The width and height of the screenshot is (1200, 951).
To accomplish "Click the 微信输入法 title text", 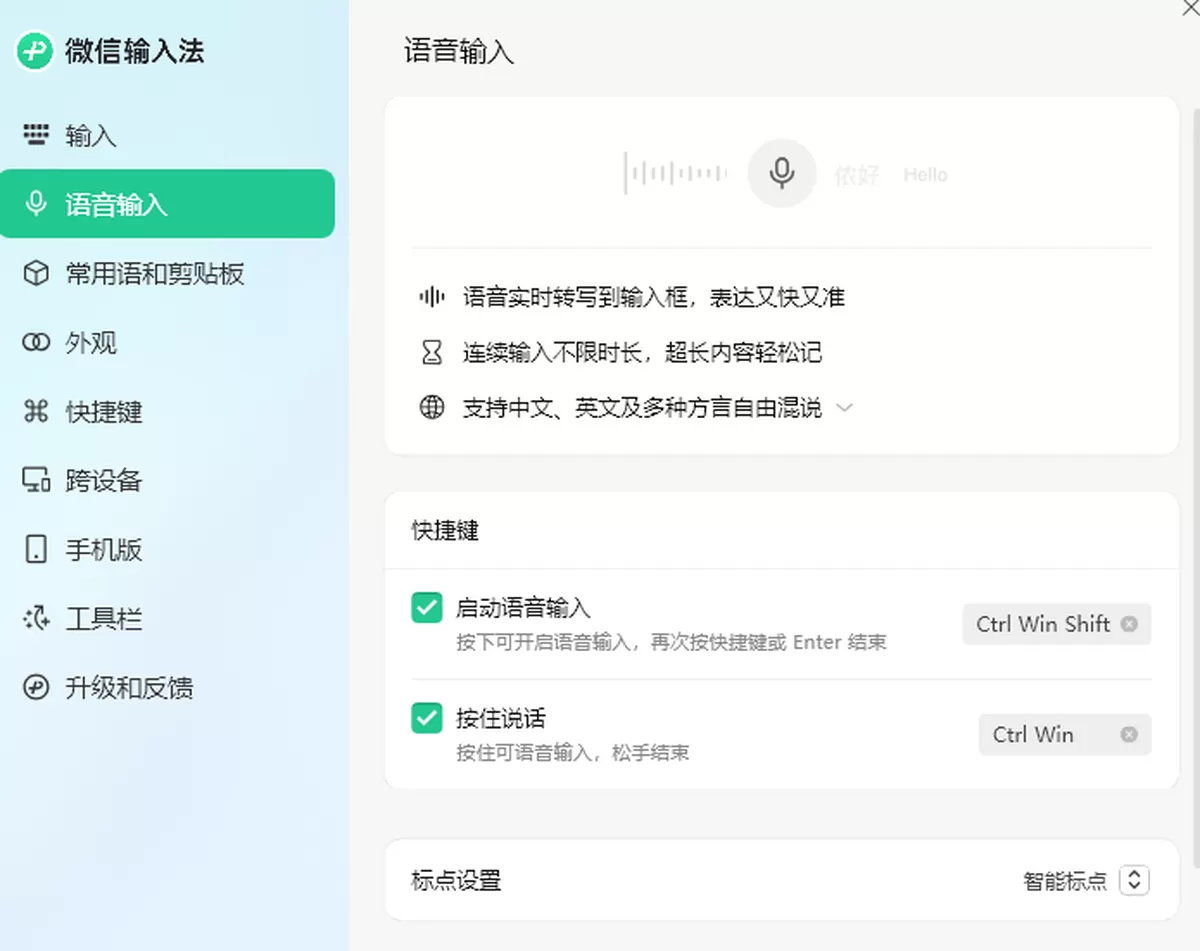I will click(135, 51).
